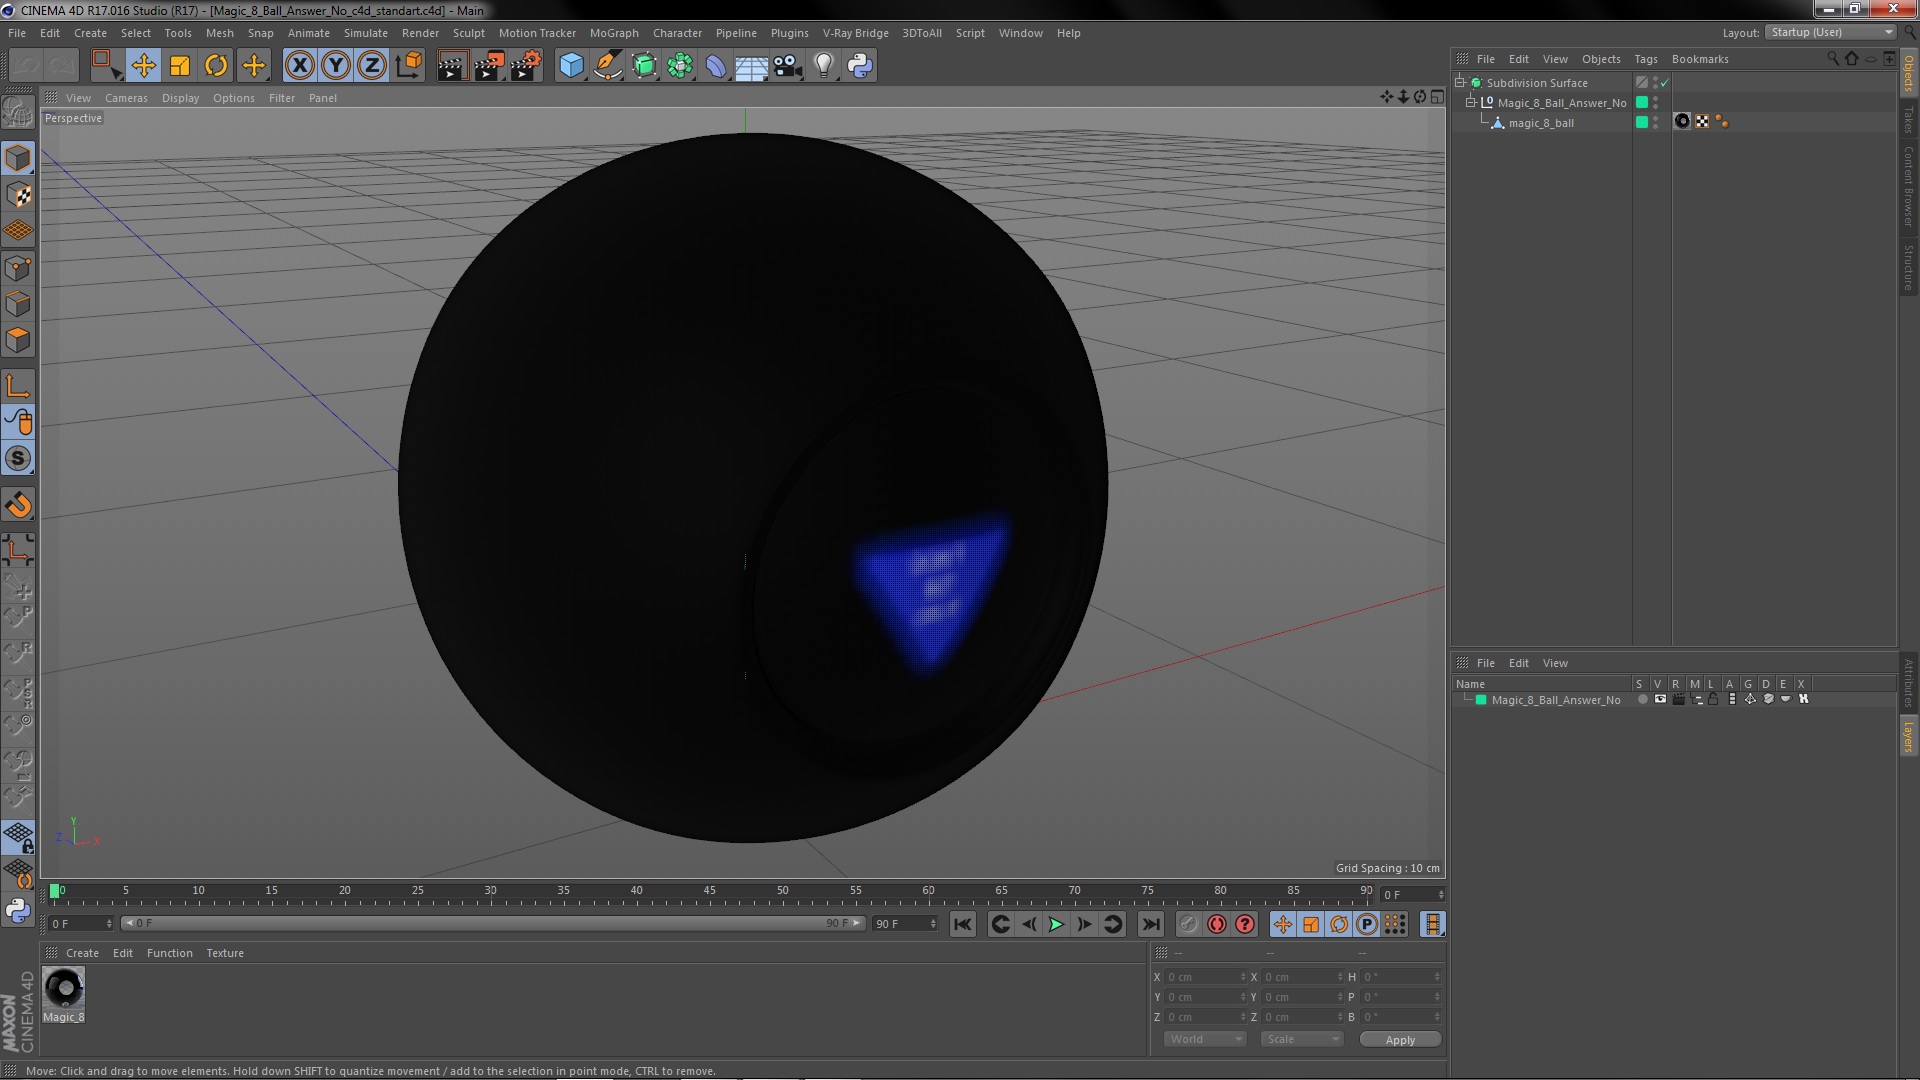
Task: Collapse Subdivision Surface tree node
Action: tap(1460, 83)
